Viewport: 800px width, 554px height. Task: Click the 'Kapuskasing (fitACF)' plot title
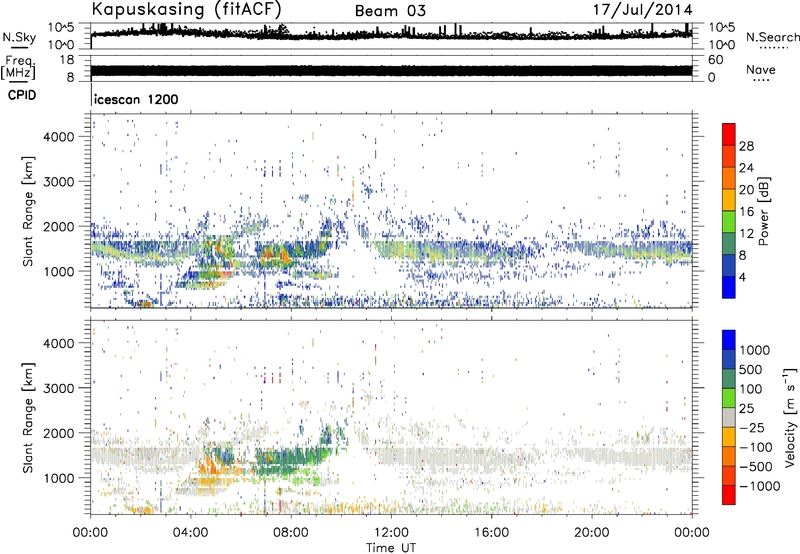186,10
